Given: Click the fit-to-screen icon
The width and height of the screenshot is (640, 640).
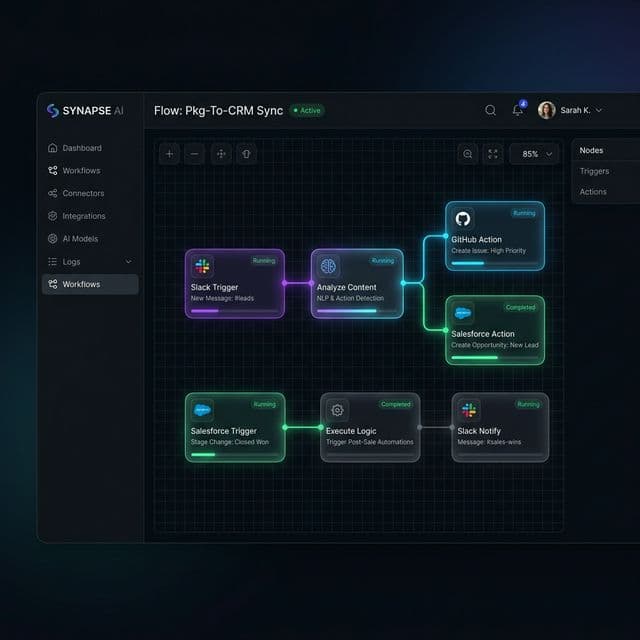Looking at the screenshot, I should coord(493,154).
